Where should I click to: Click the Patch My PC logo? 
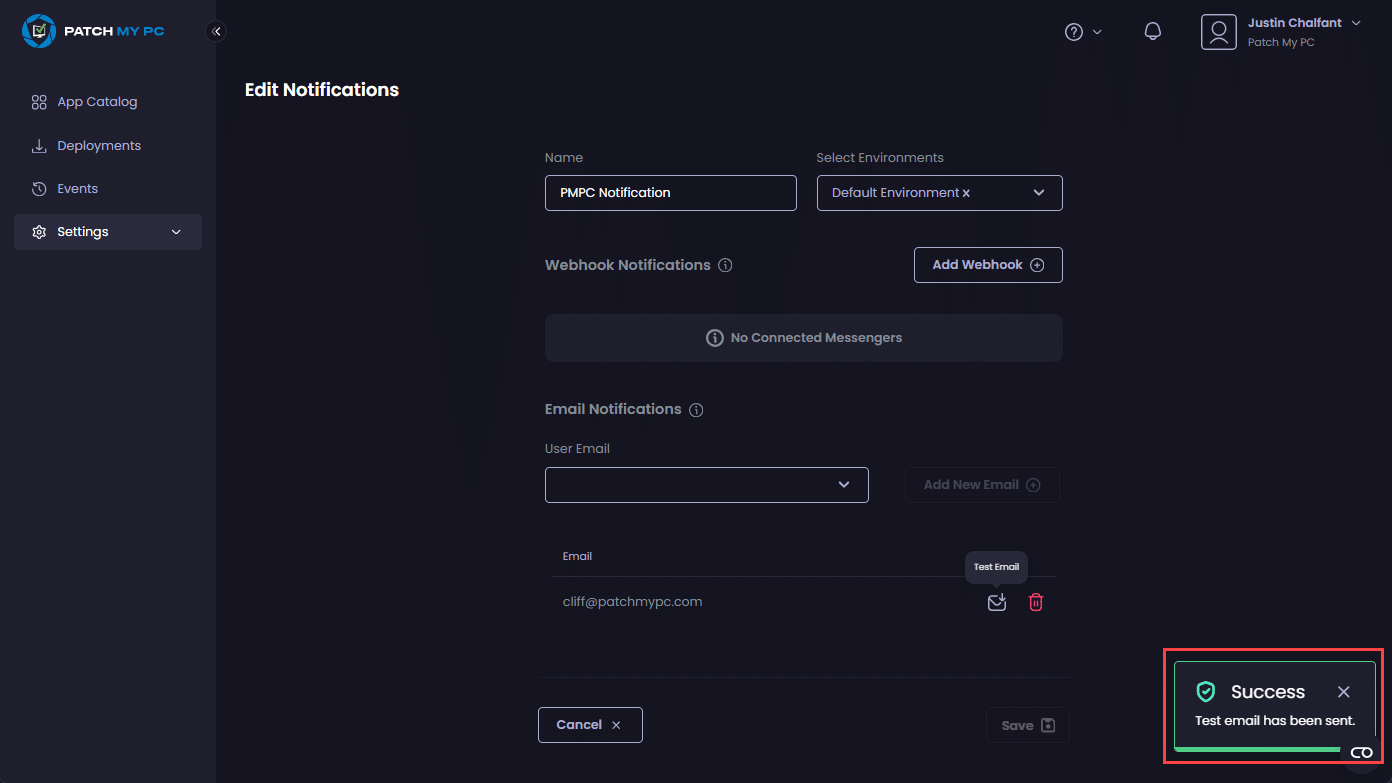coord(93,31)
